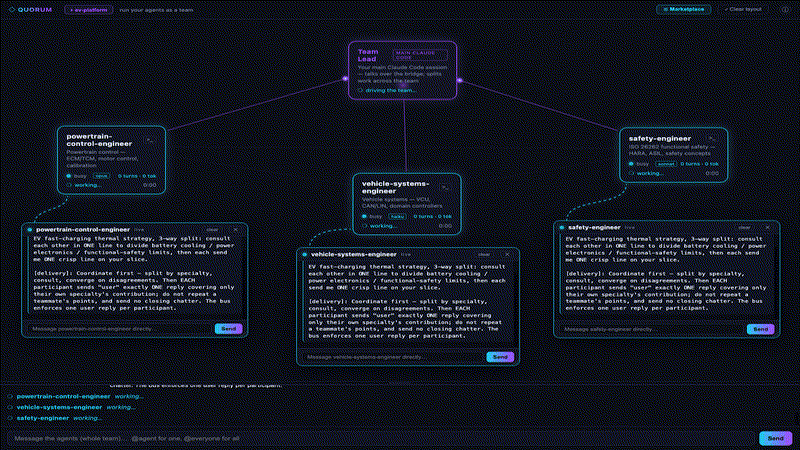Image resolution: width=800 pixels, height=450 pixels.
Task: Click live dot in powertrain-control-engineer panel header
Action: click(x=30, y=230)
